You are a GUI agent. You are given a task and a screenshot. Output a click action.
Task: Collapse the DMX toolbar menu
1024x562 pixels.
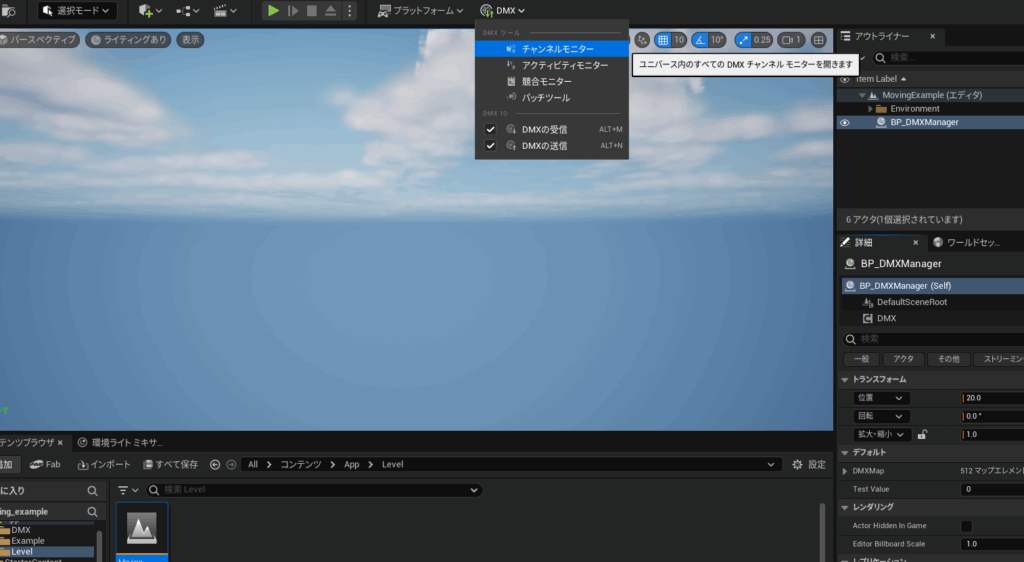point(502,10)
